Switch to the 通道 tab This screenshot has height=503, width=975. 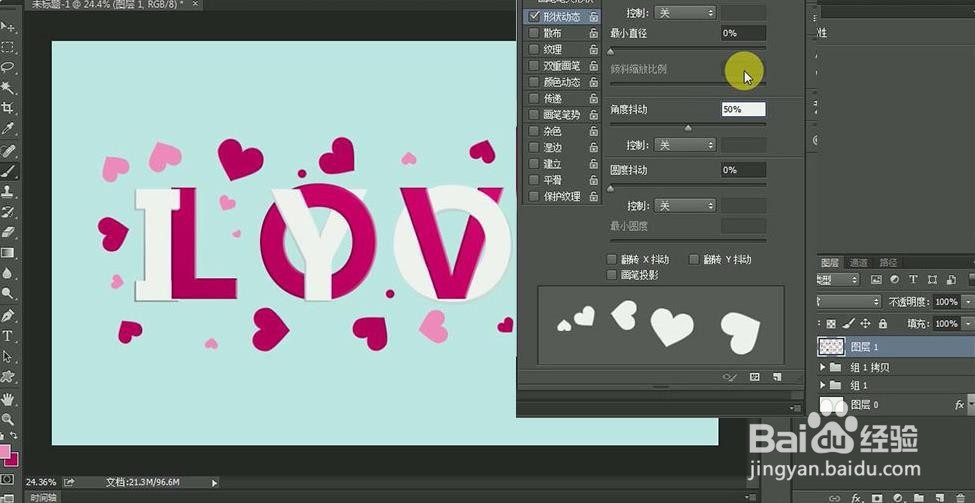pyautogui.click(x=858, y=263)
